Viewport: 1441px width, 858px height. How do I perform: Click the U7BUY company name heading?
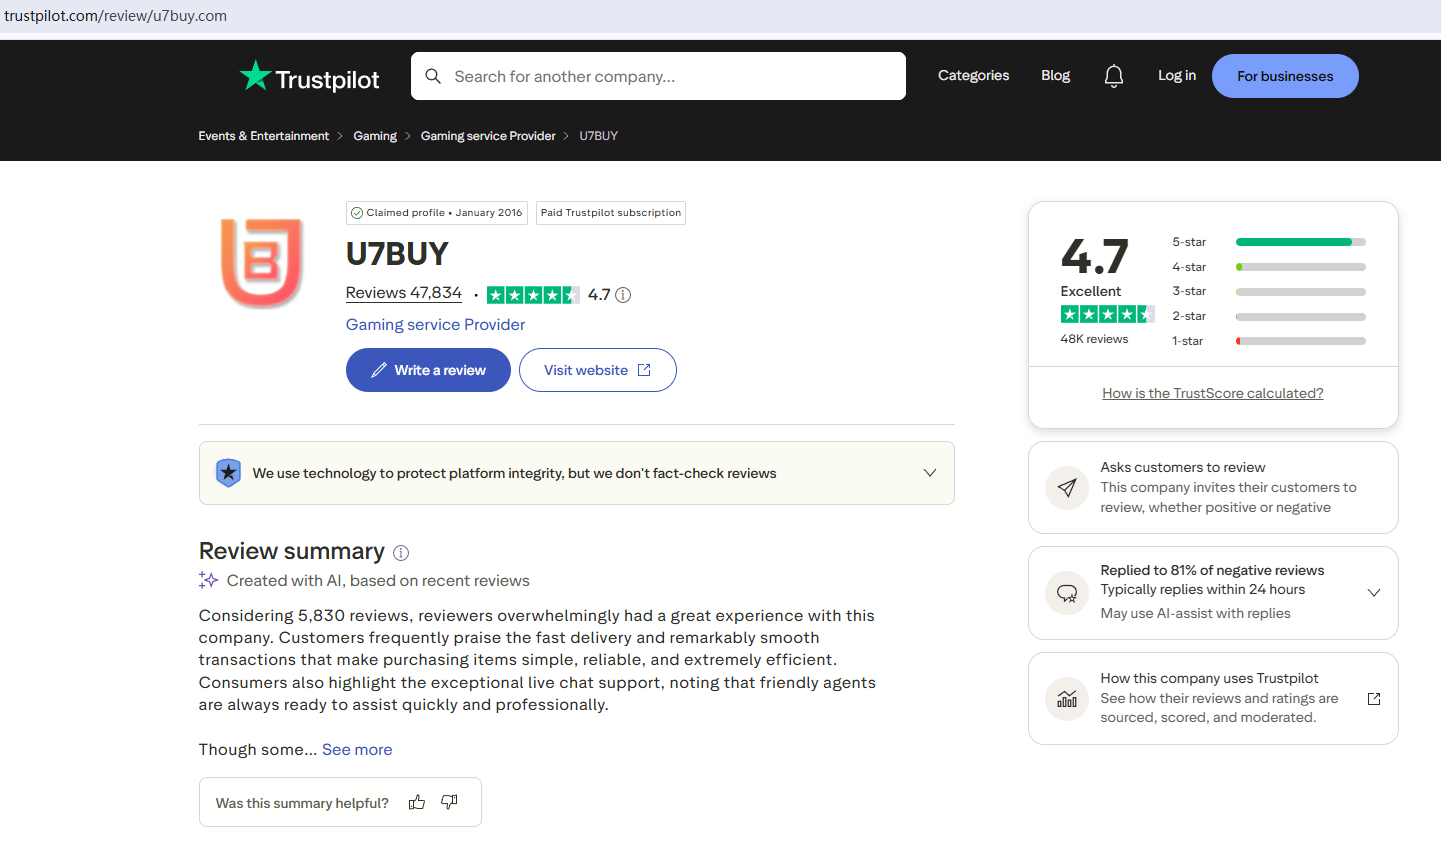397,254
